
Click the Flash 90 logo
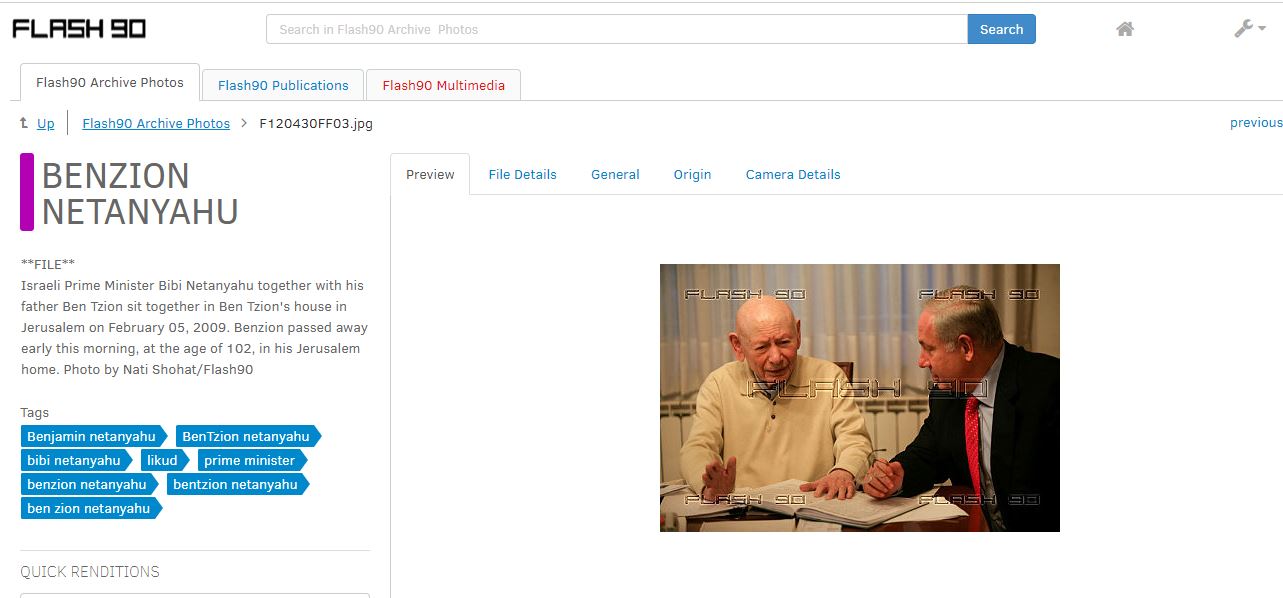(79, 29)
